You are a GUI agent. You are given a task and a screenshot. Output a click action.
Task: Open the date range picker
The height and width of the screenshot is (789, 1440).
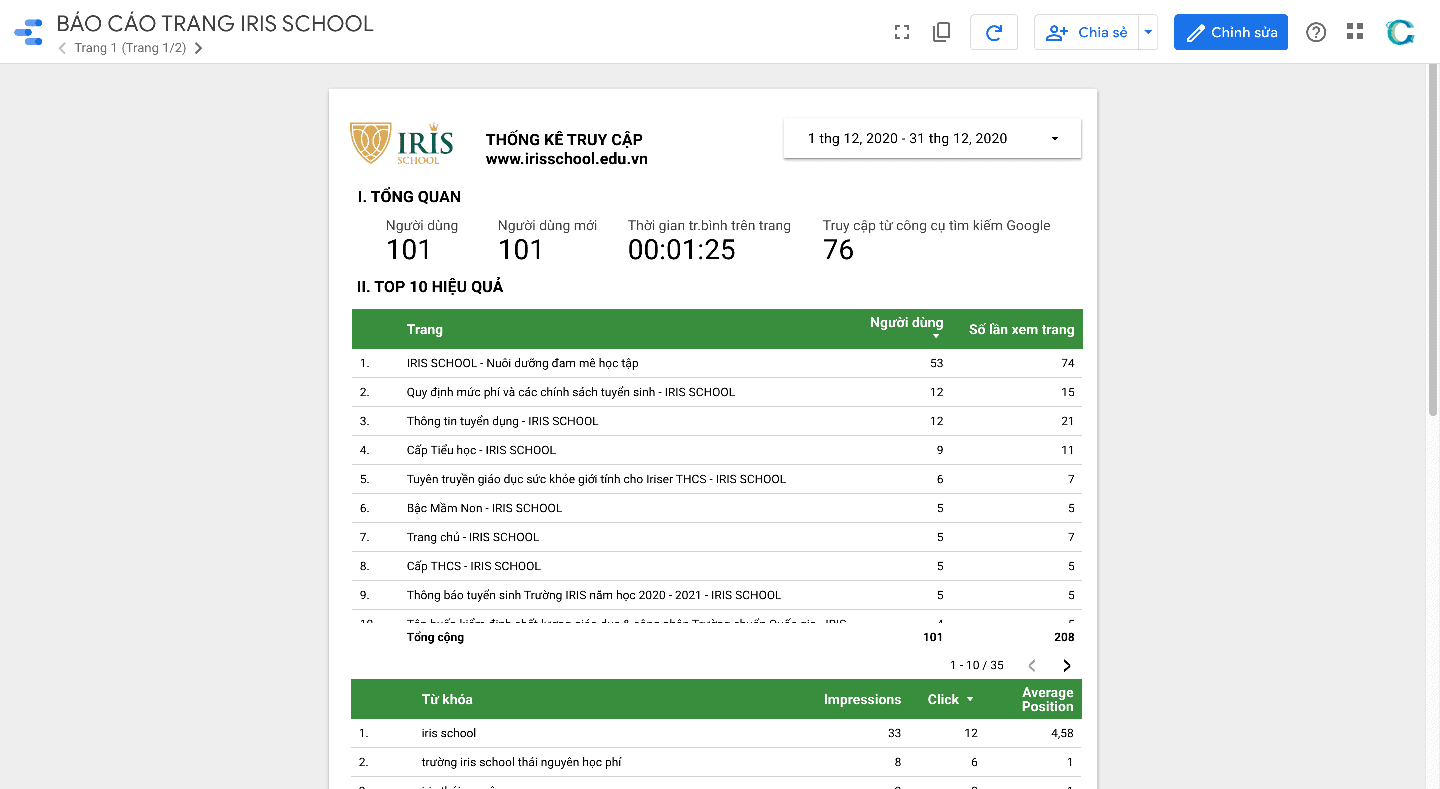click(932, 138)
